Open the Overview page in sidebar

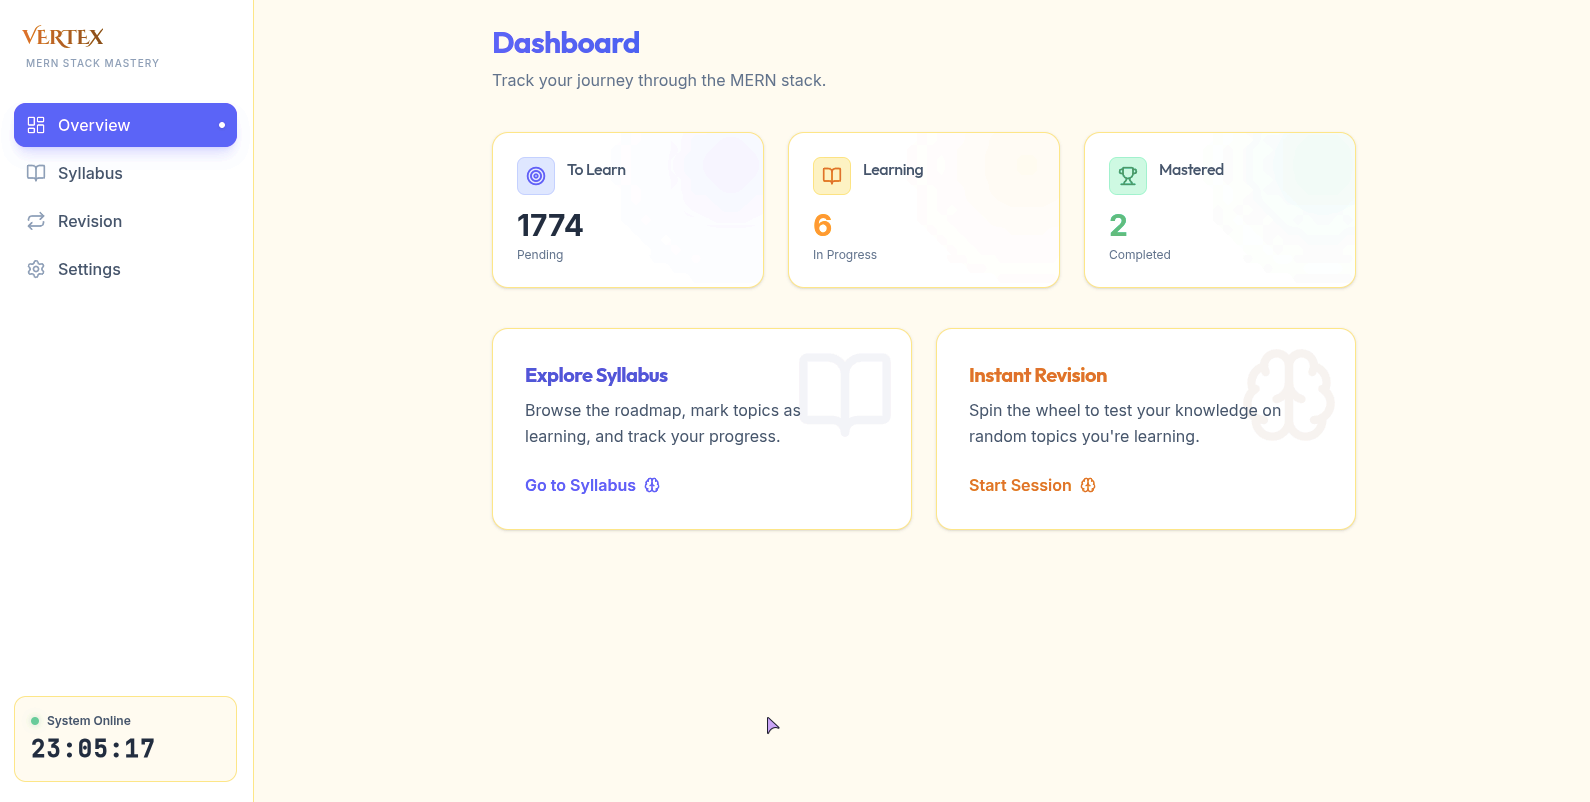point(125,125)
